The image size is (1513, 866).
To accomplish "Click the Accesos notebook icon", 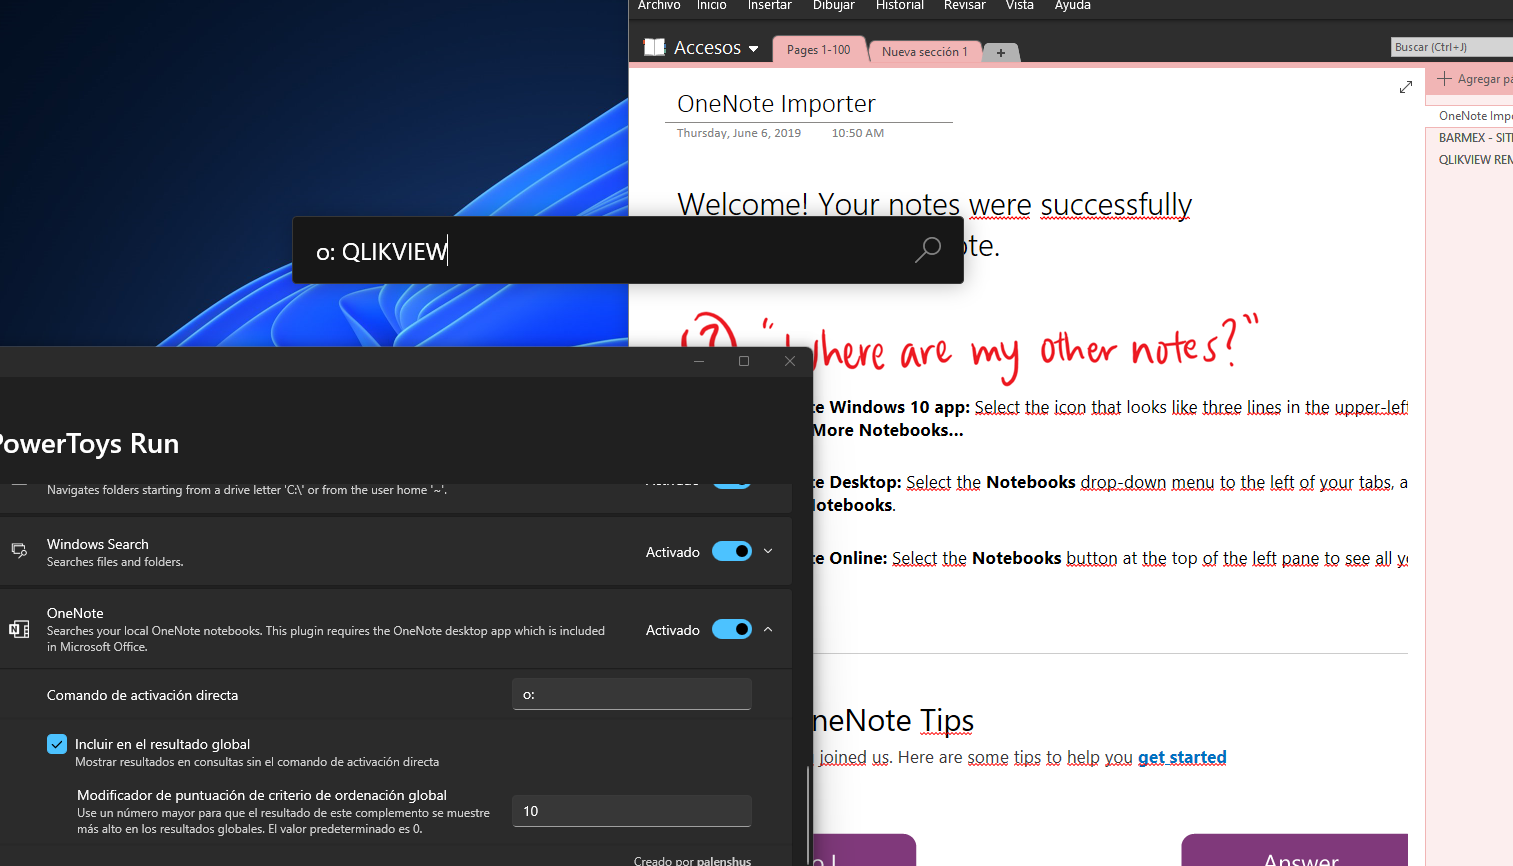I will [655, 46].
